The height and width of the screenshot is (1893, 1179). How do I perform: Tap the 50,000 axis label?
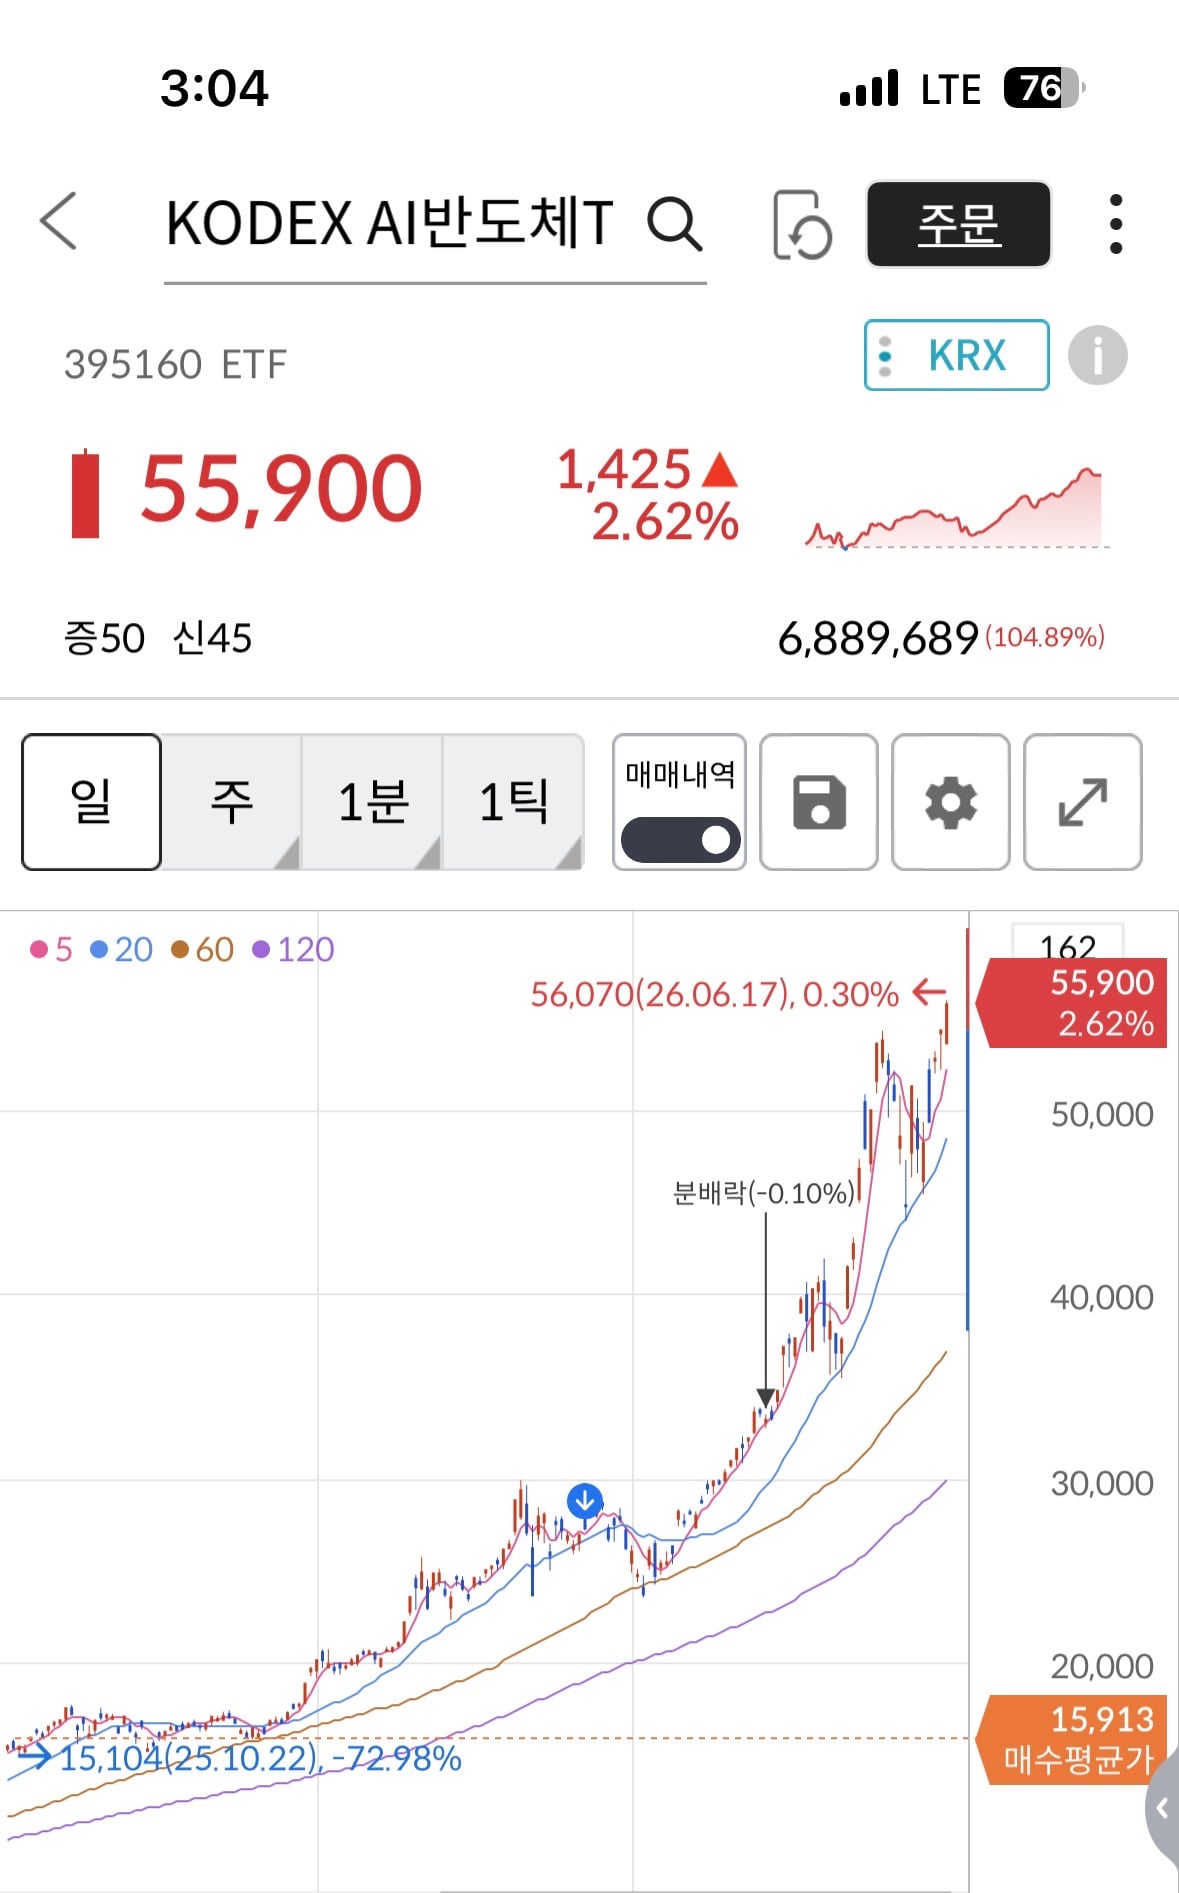coord(1101,1114)
